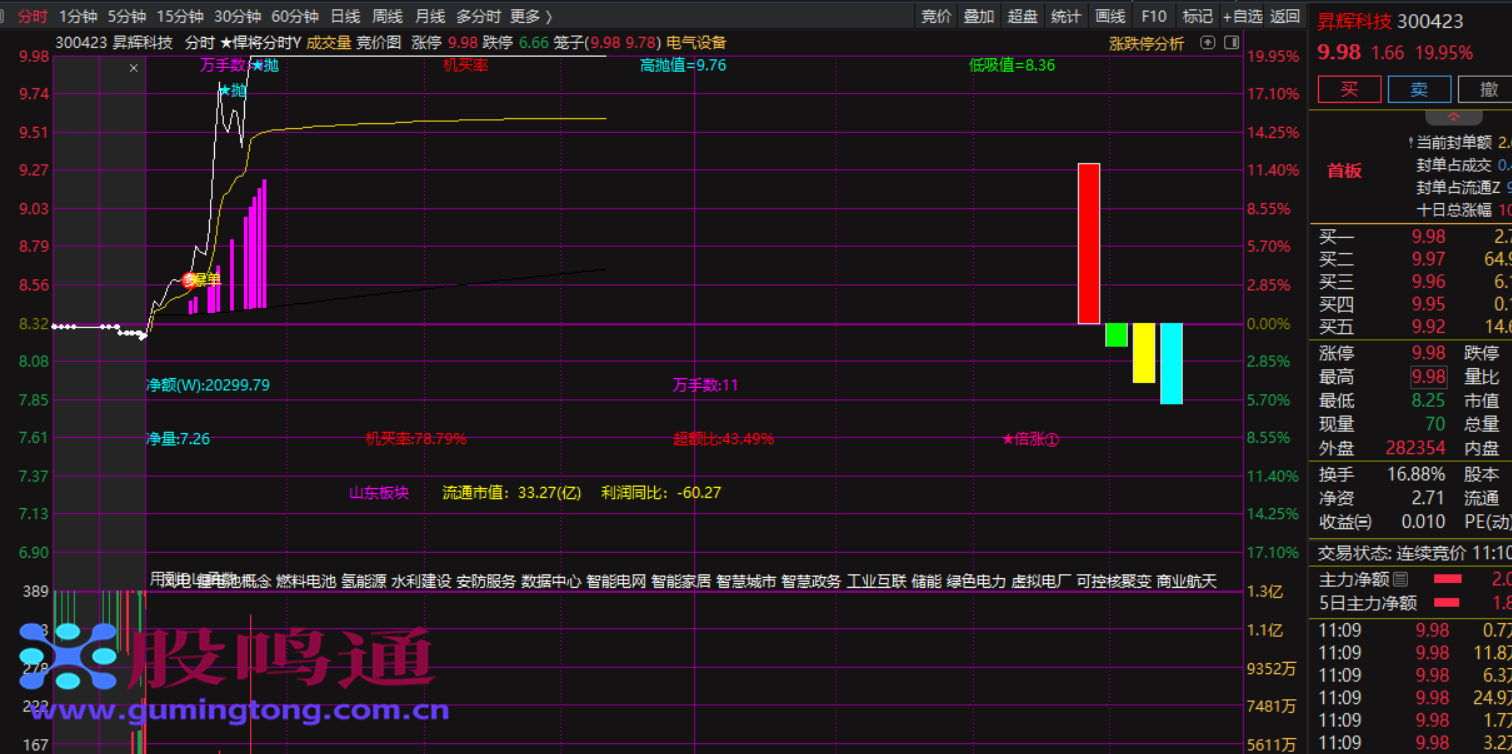
Task: Select the 5分钟 timeframe tab
Action: 127,16
